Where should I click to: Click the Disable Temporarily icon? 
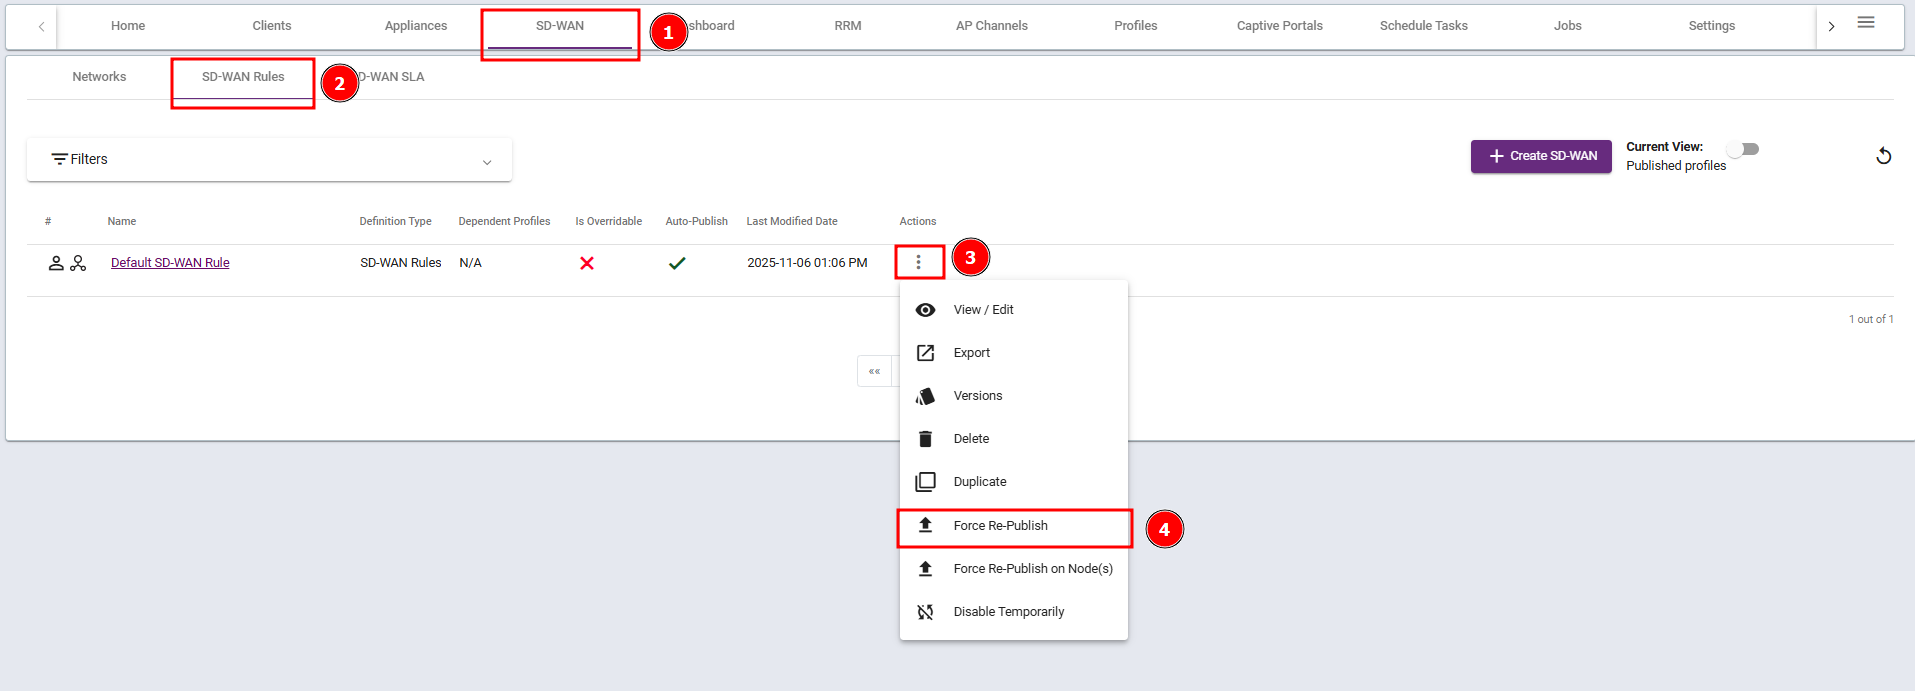pos(926,612)
